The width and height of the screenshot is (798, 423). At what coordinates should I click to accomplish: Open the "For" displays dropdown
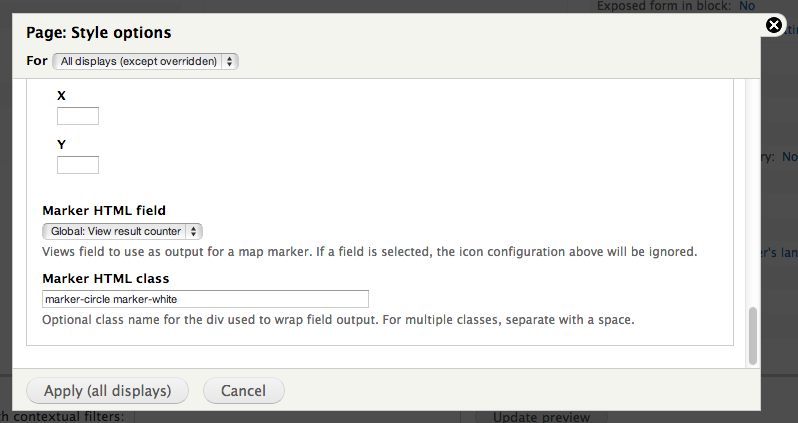click(146, 61)
